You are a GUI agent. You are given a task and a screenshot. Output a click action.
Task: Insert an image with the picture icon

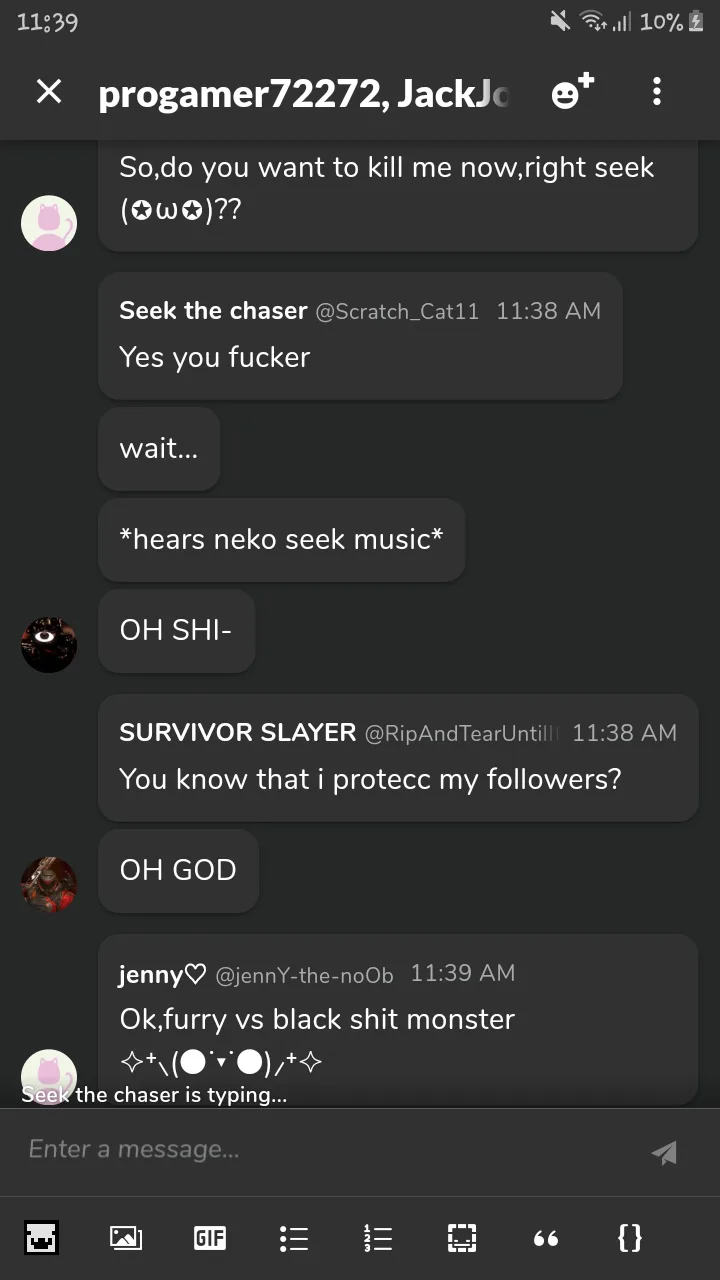point(126,1238)
